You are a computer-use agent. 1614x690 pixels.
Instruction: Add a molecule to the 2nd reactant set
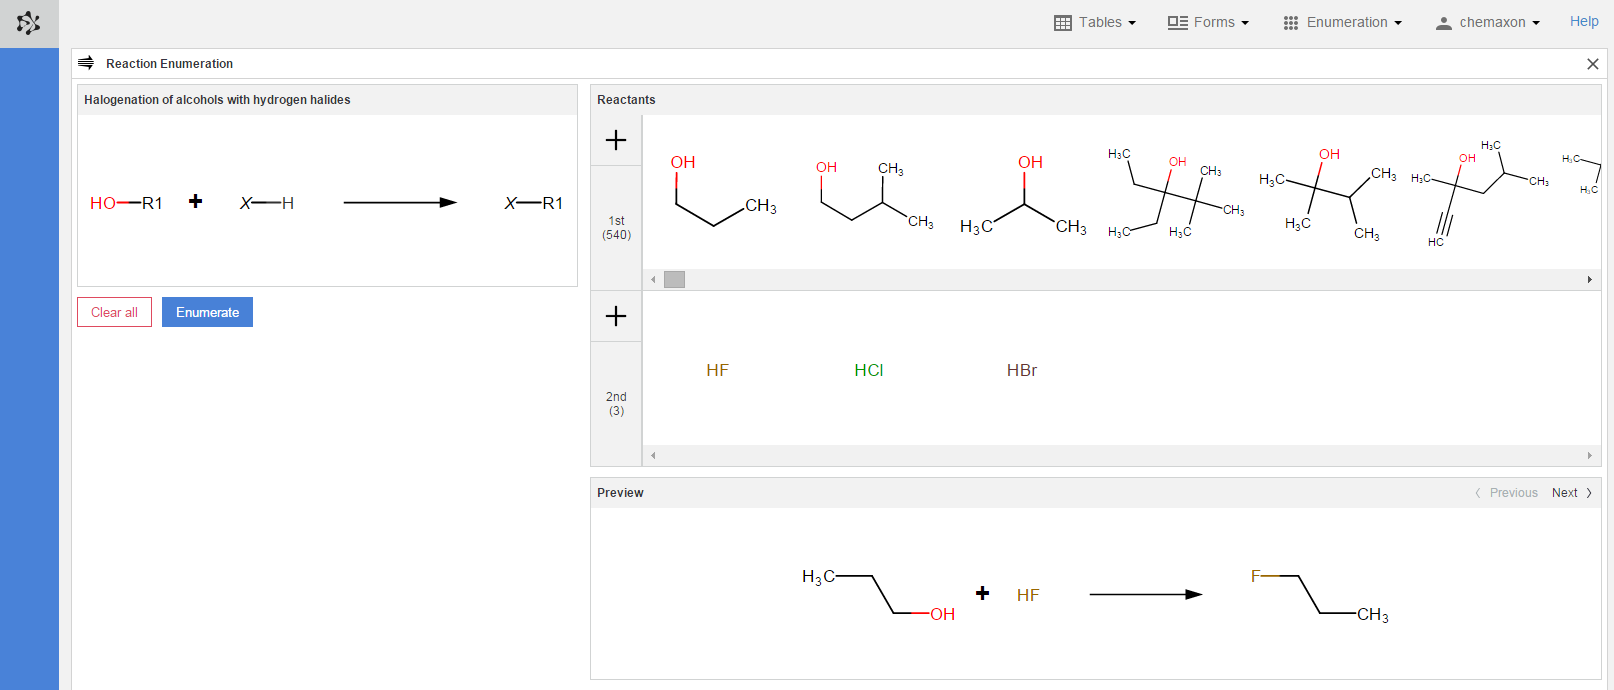(x=616, y=317)
